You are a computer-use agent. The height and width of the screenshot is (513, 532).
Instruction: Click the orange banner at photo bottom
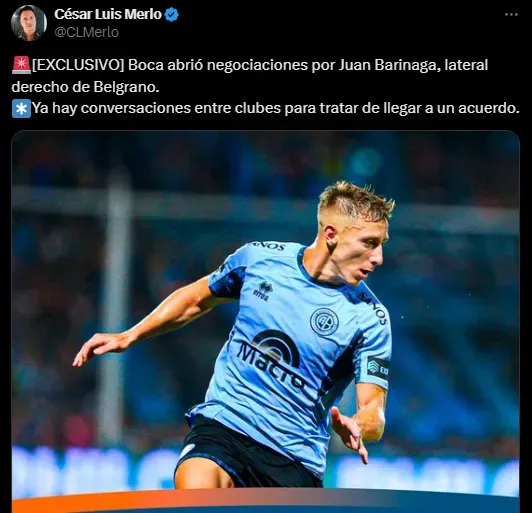pyautogui.click(x=265, y=501)
